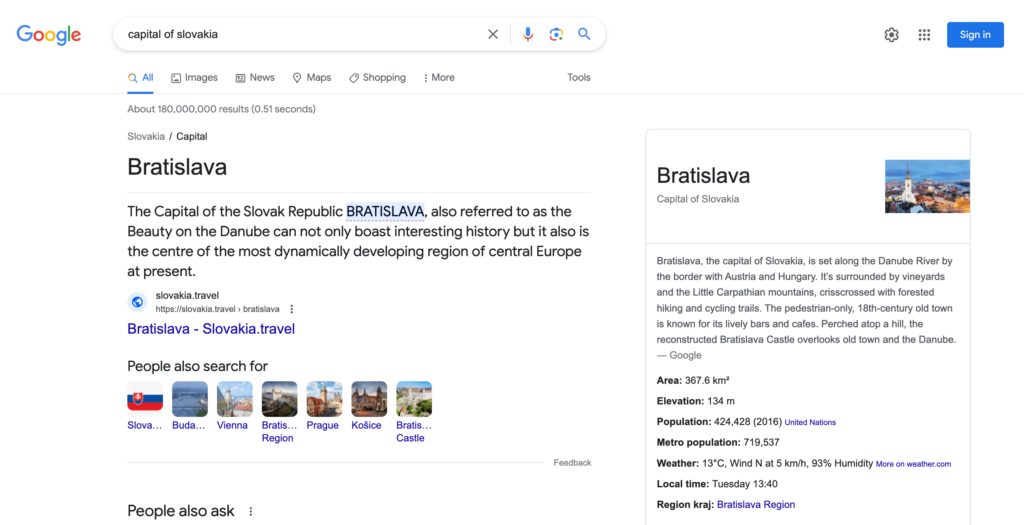Viewport: 1024px width, 525px height.
Task: Open the Tools button
Action: point(579,77)
